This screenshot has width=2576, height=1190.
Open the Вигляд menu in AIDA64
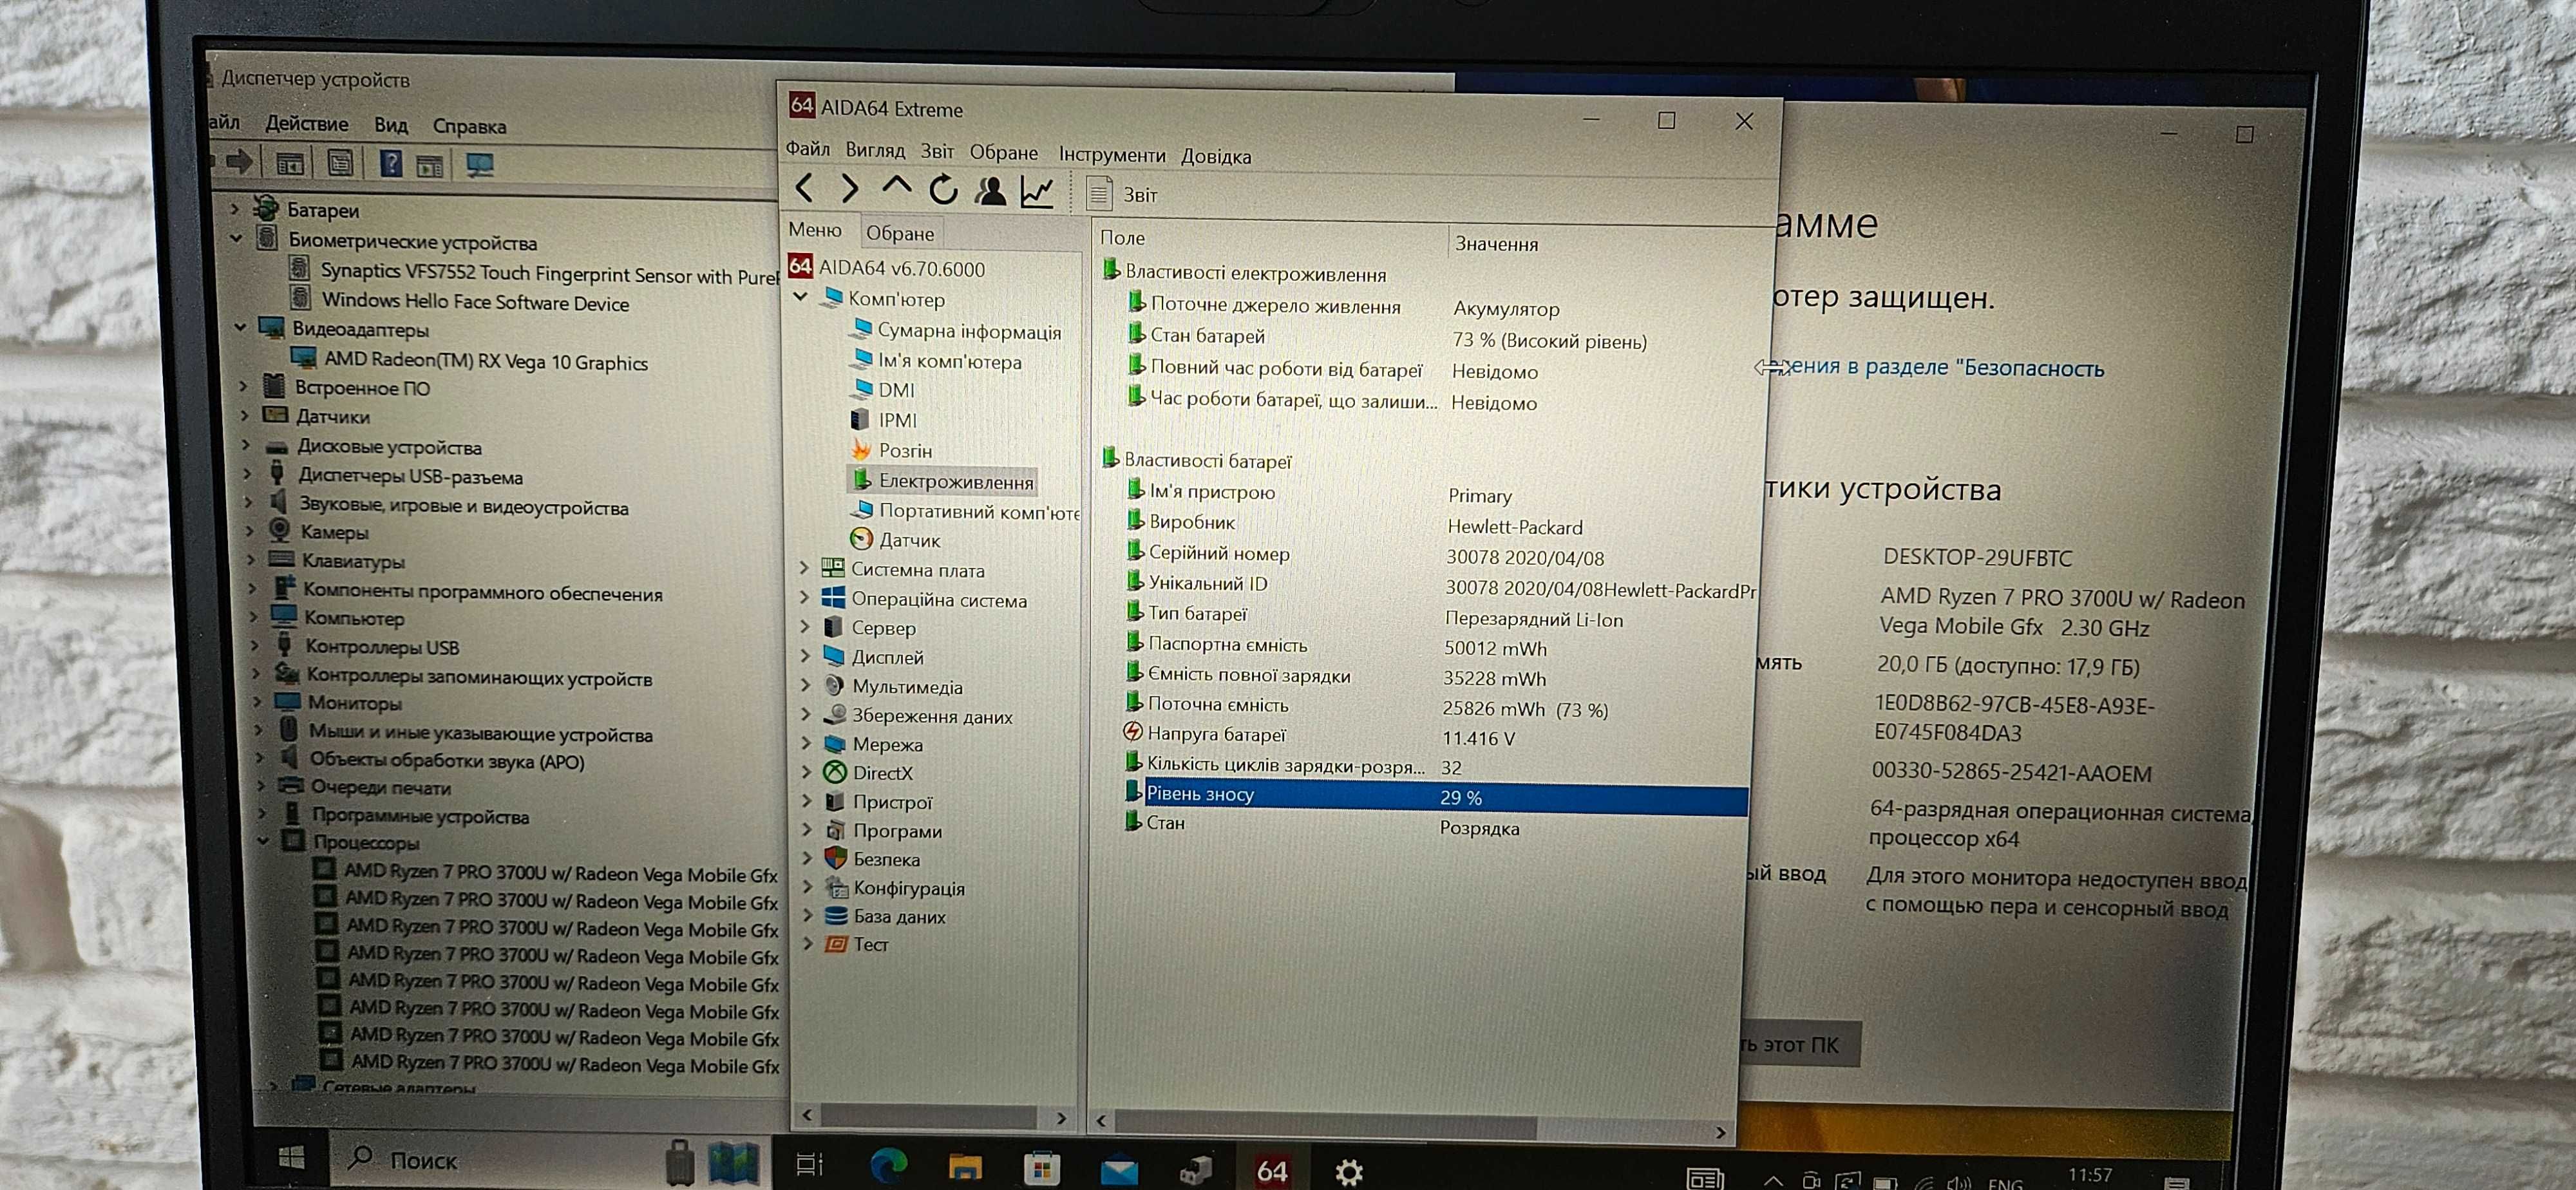[x=875, y=150]
